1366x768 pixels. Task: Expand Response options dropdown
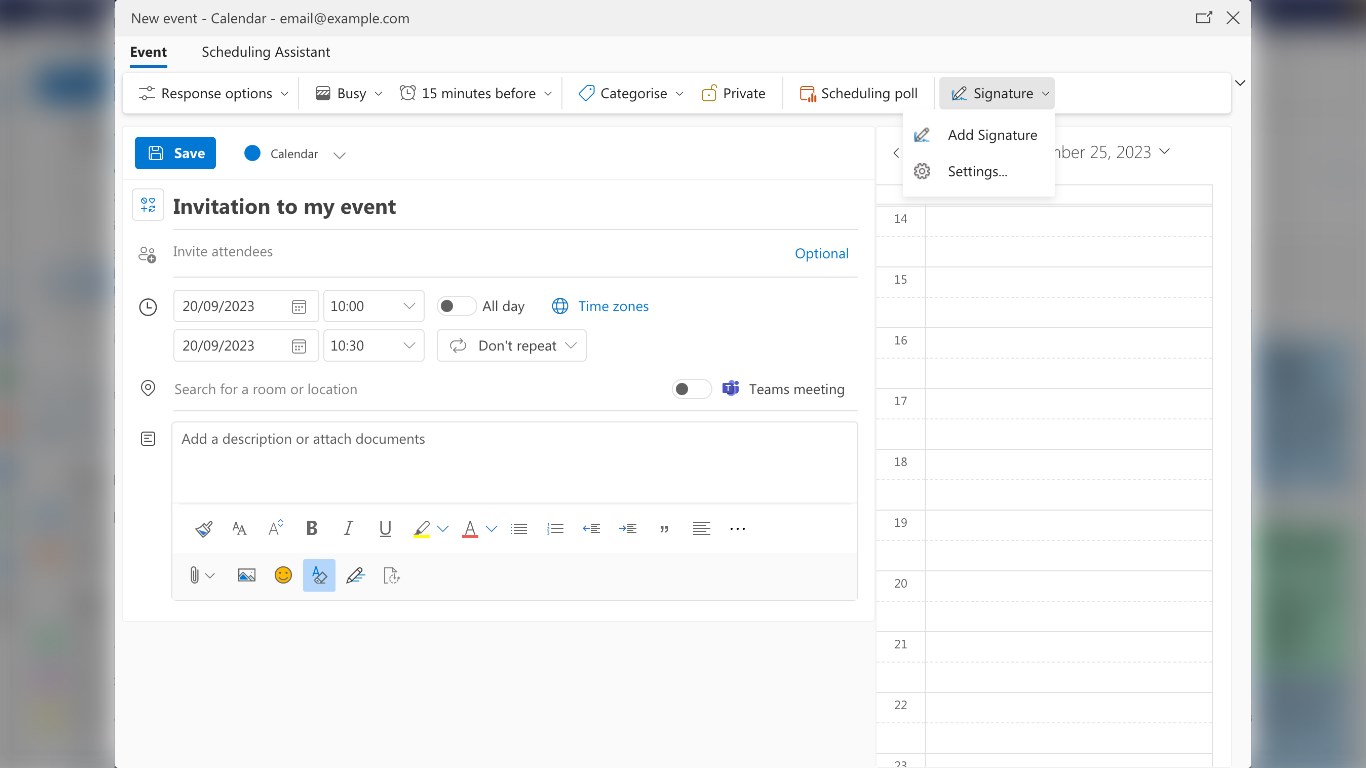click(213, 93)
